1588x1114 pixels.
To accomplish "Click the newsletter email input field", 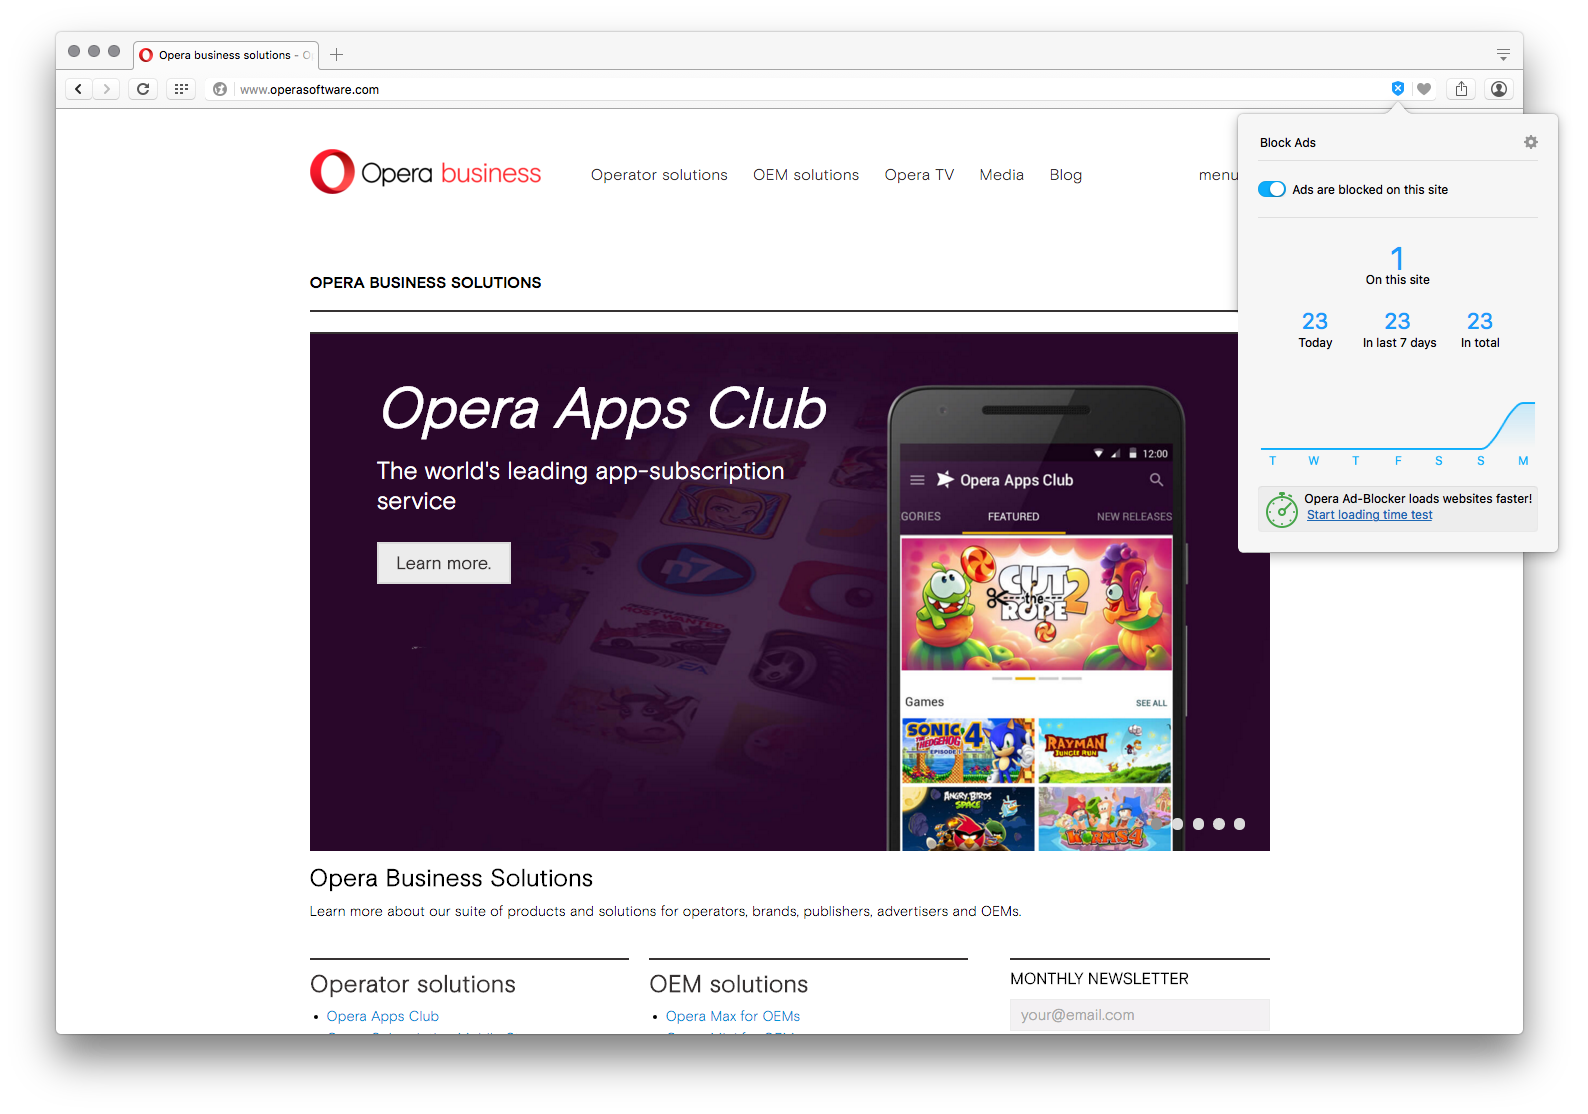I will point(1140,1015).
